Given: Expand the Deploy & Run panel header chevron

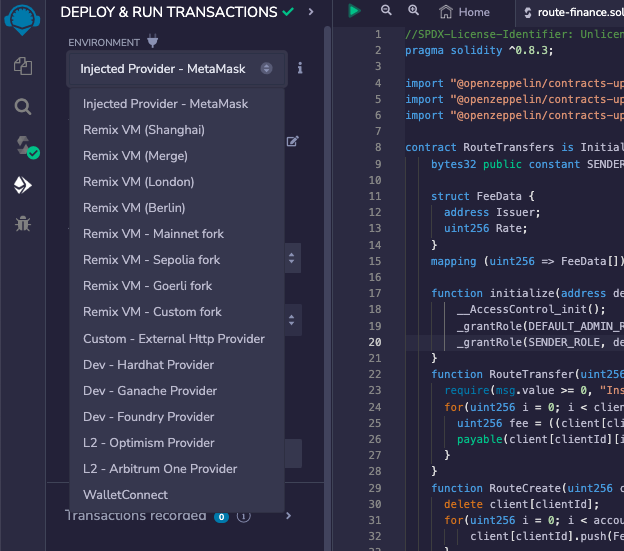Looking at the screenshot, I should 311,12.
